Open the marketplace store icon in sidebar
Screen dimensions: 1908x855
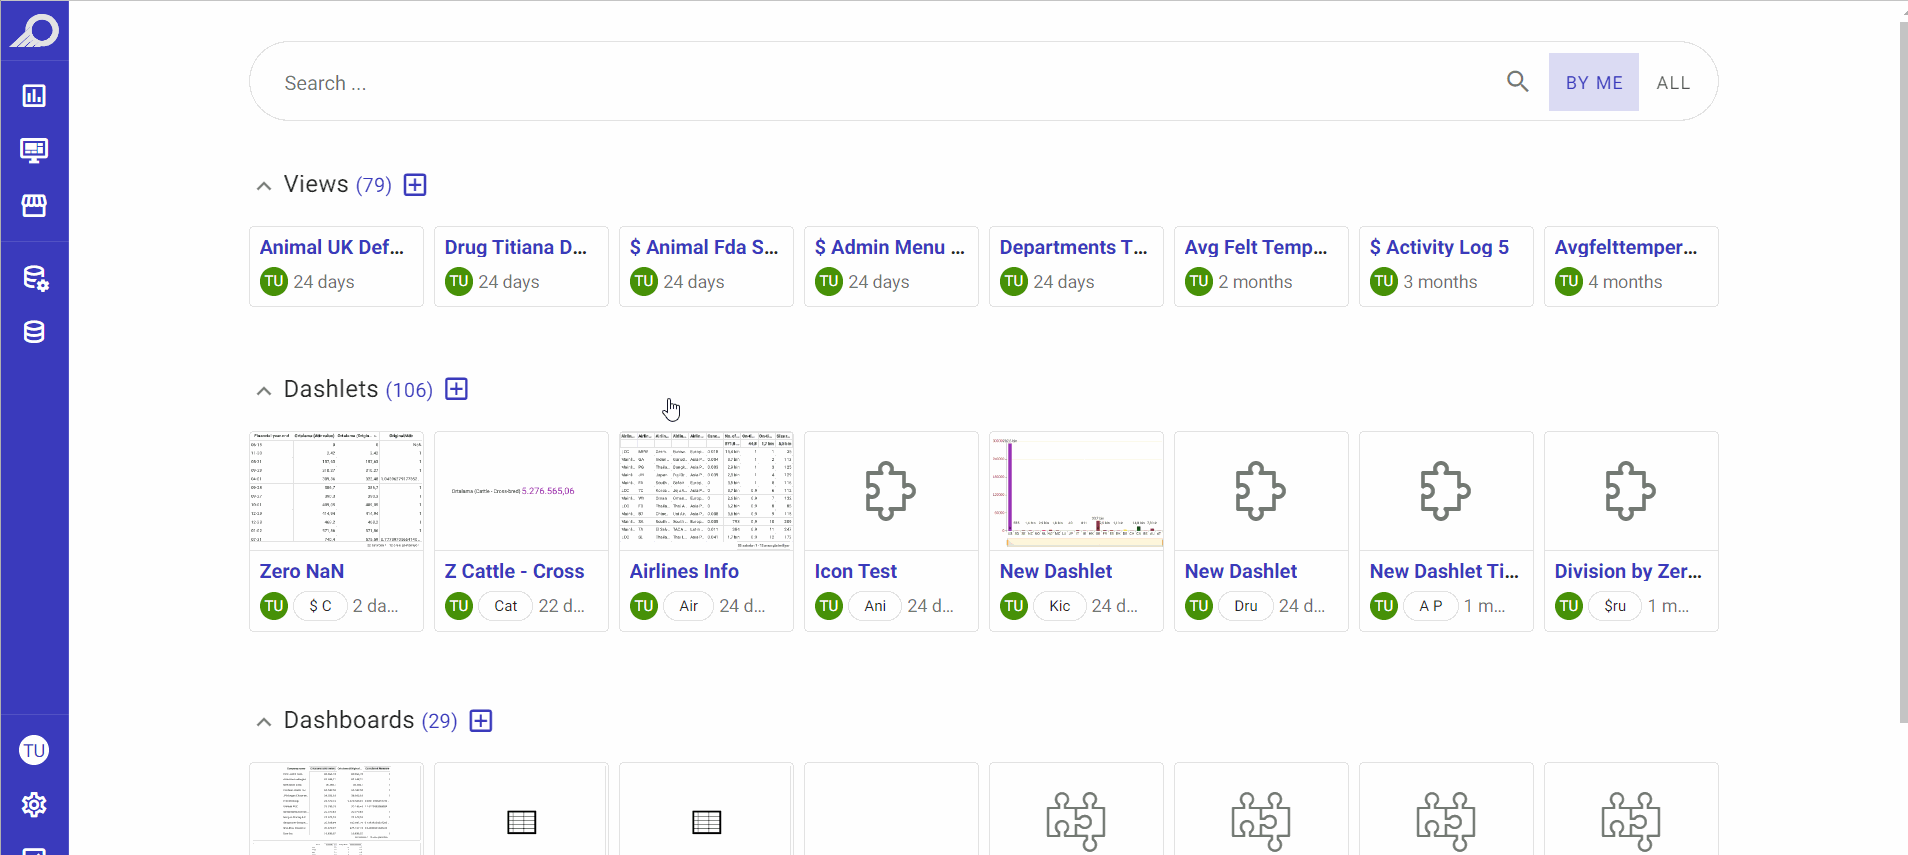point(34,205)
